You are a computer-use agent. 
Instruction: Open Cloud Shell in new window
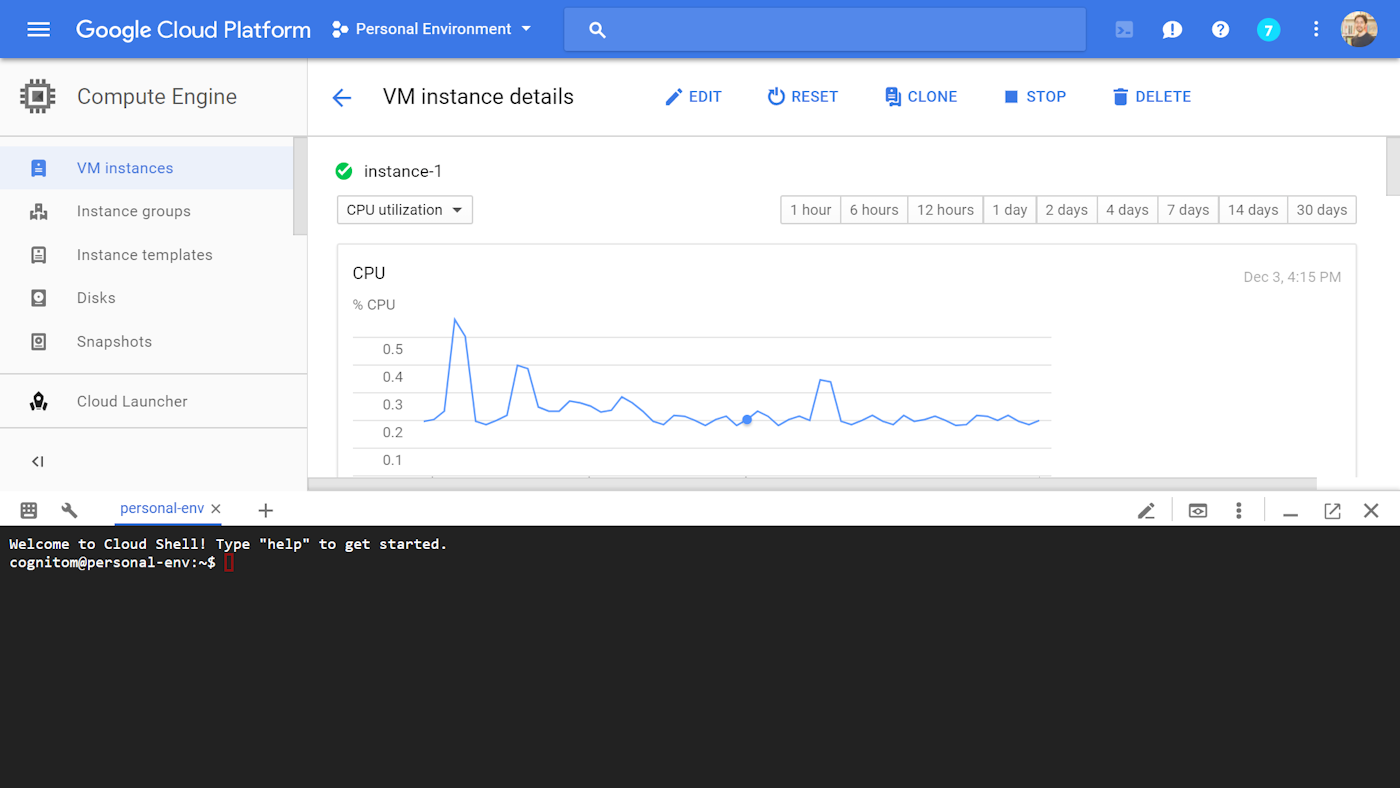(x=1332, y=511)
